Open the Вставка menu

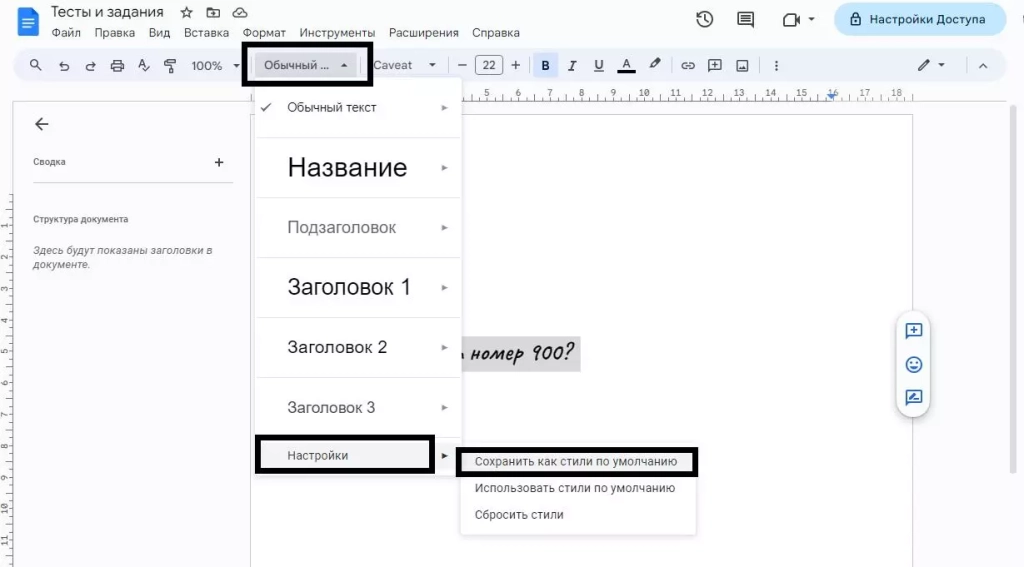coord(206,33)
